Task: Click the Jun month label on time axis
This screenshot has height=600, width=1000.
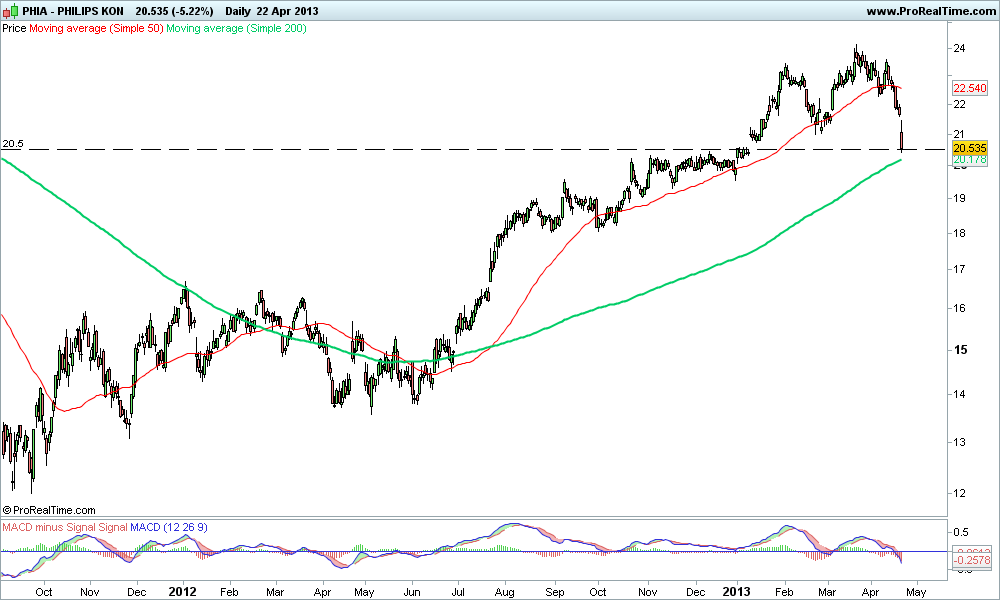Action: 412,592
